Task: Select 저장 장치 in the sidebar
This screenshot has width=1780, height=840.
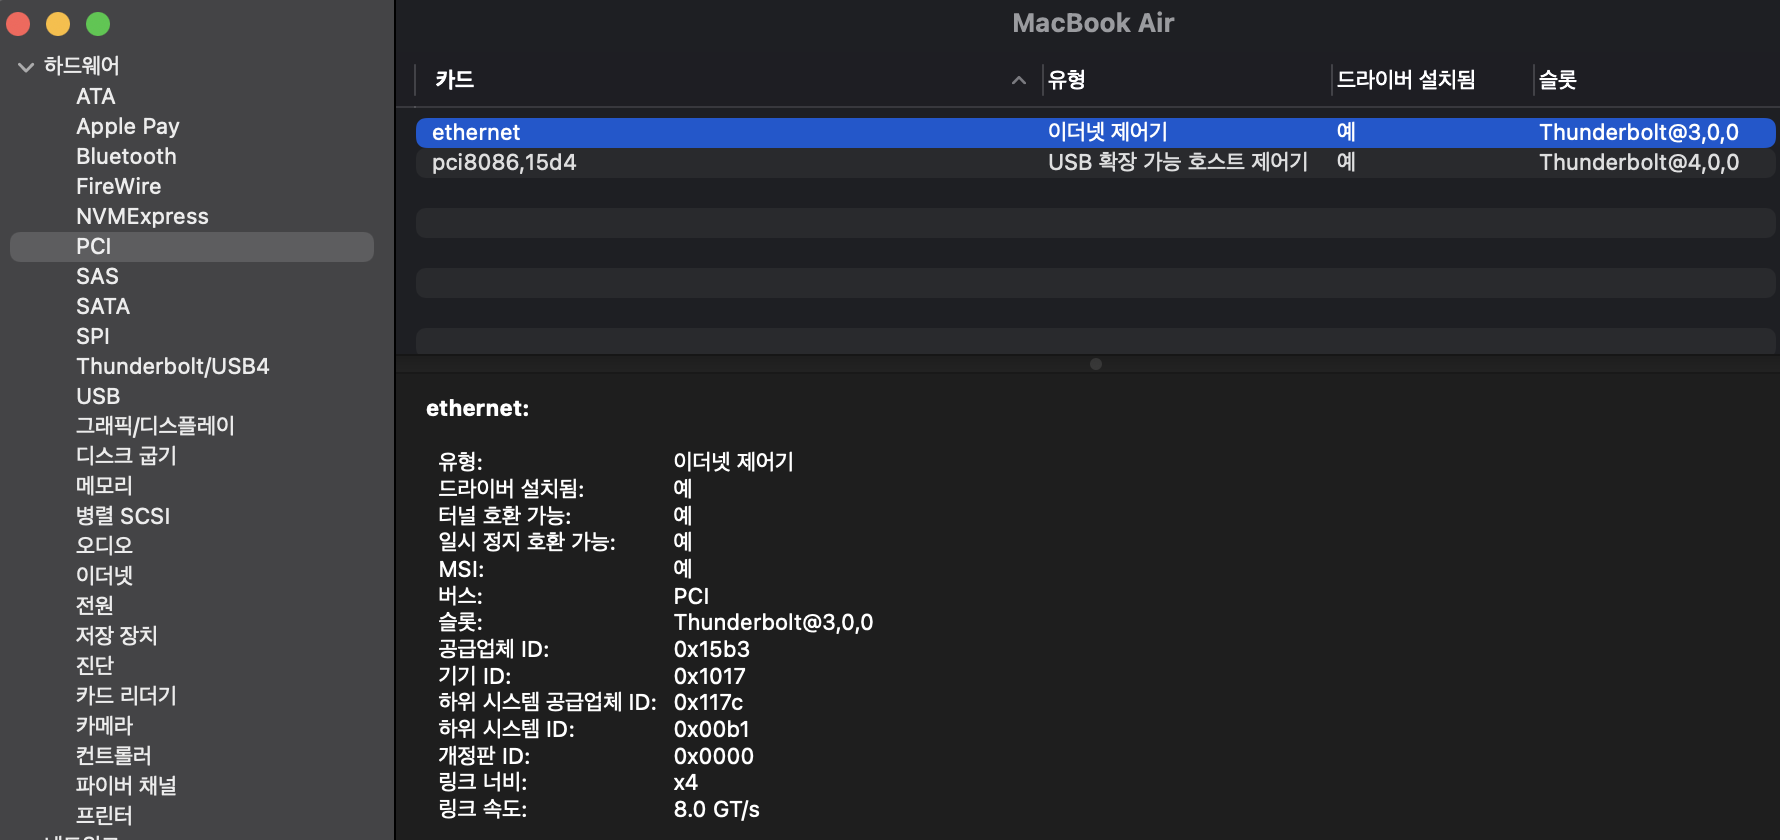Action: coord(117,636)
